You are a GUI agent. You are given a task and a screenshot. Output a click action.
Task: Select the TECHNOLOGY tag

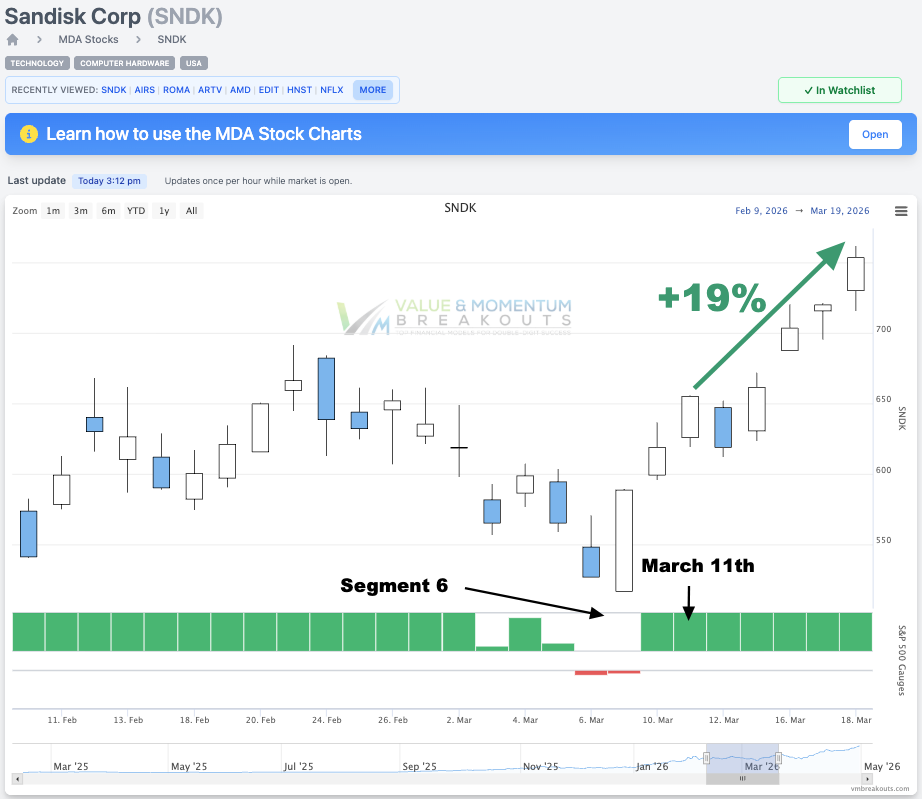(37, 63)
